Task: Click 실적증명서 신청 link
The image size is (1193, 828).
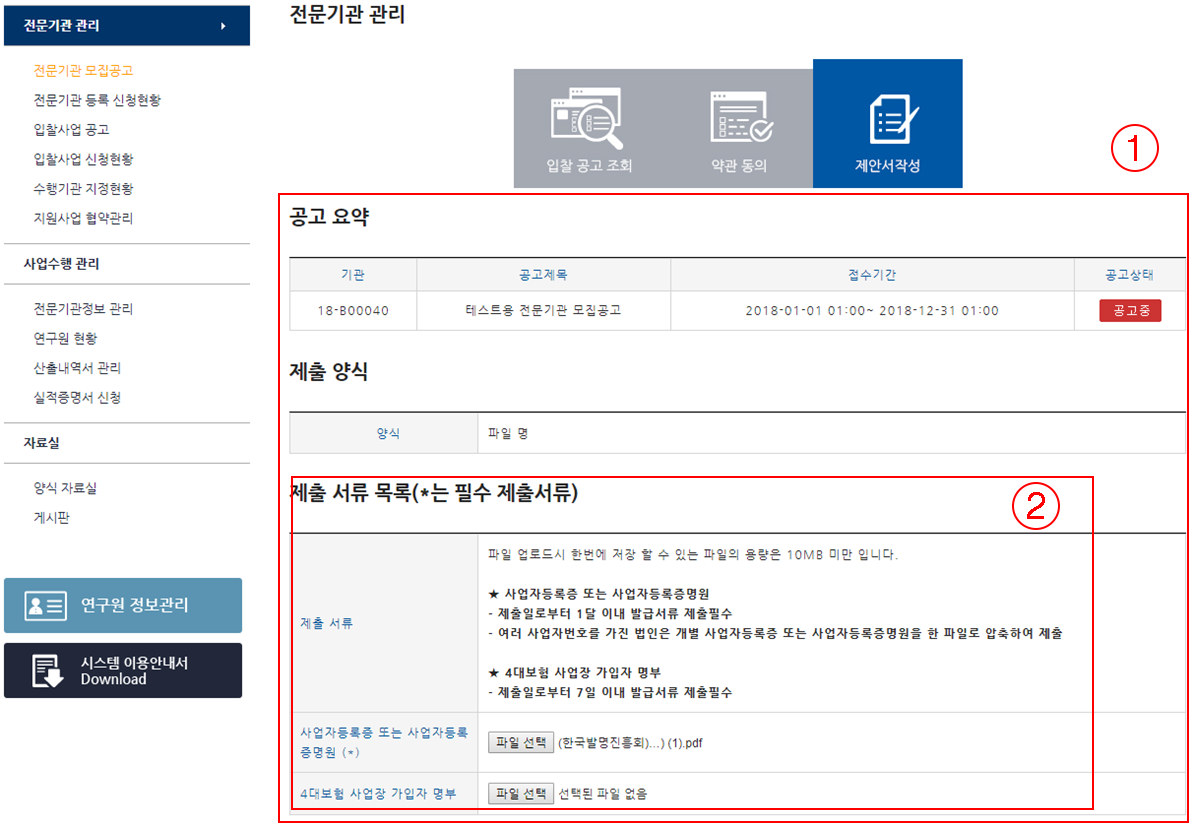Action: (77, 398)
